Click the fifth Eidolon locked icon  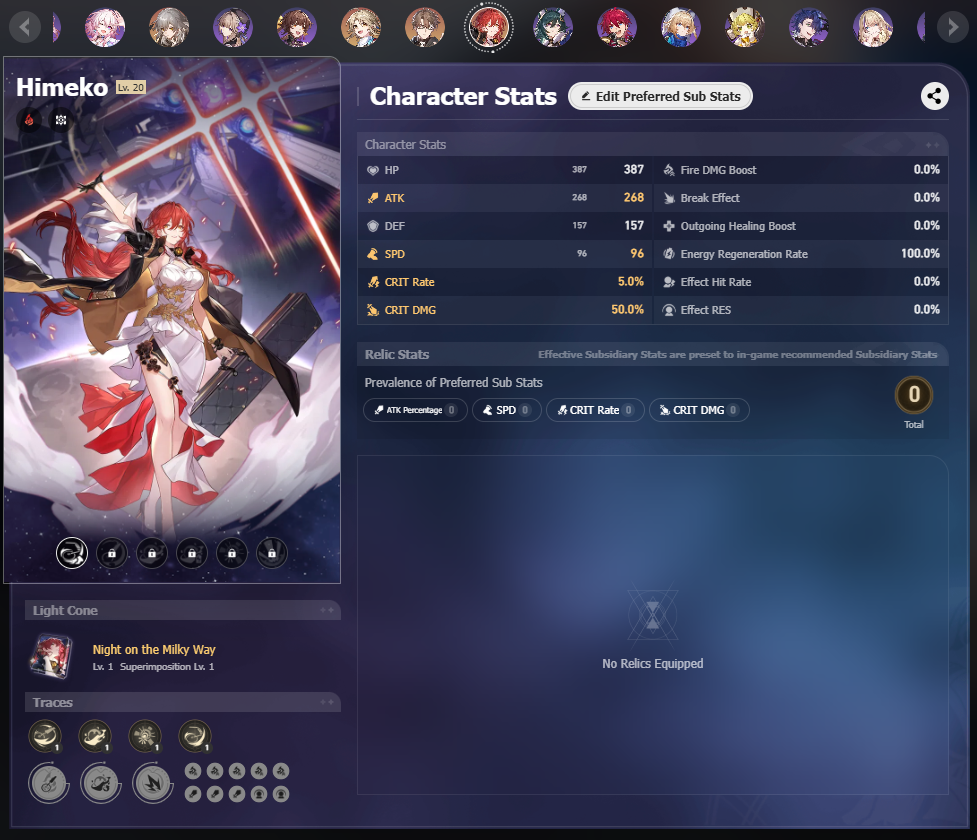pos(232,553)
